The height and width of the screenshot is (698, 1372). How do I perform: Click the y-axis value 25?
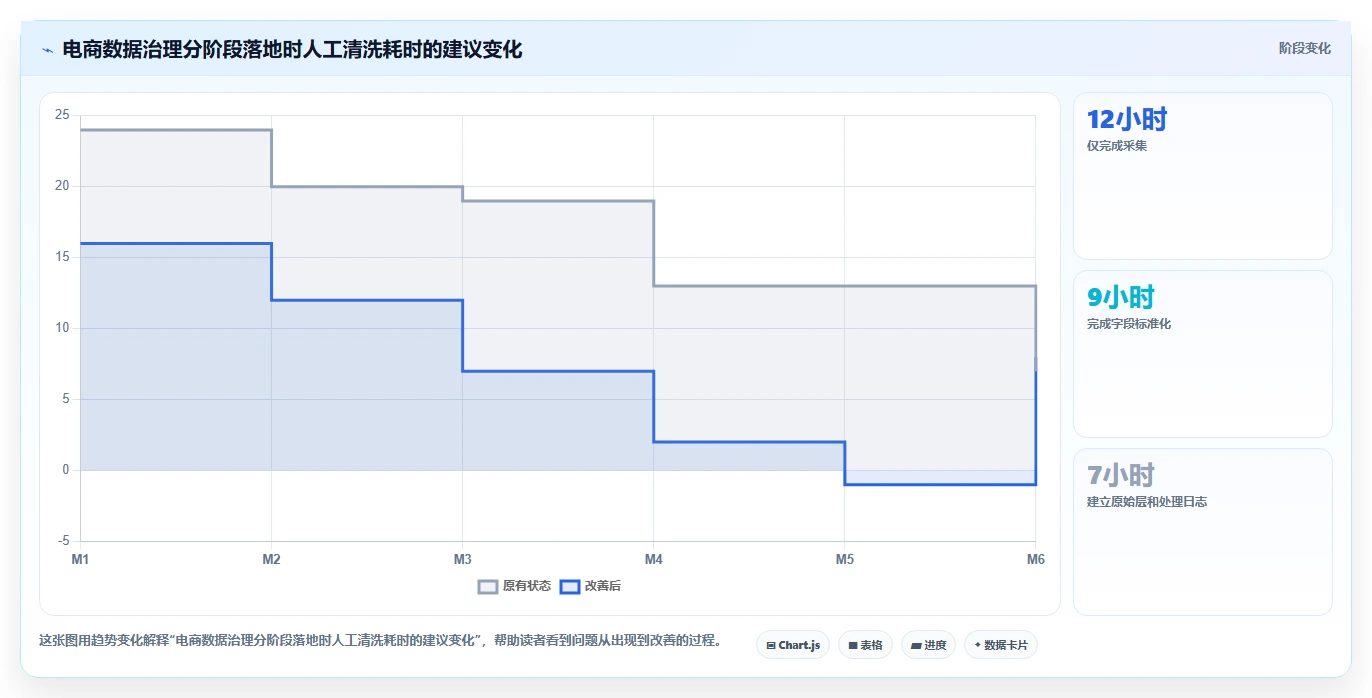[62, 115]
